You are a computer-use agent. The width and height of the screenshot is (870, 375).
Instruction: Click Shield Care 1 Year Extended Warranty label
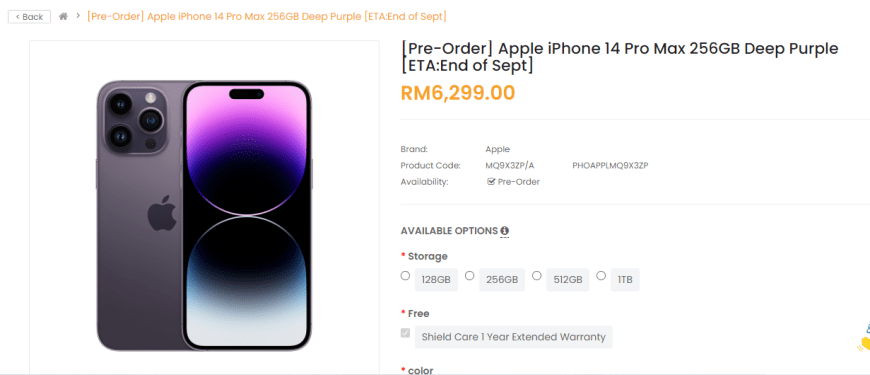(x=514, y=337)
